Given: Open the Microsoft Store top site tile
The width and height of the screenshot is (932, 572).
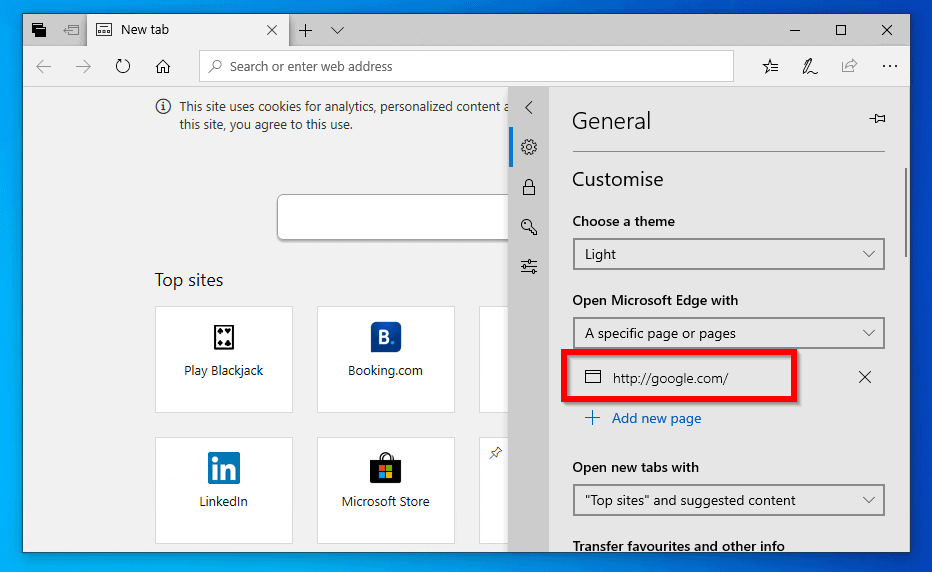Looking at the screenshot, I should click(x=386, y=490).
